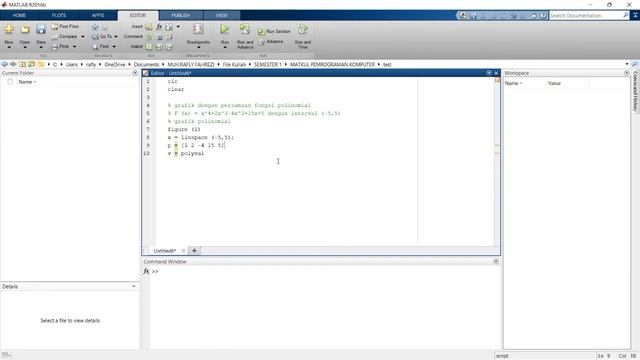Increase indent icon
Image resolution: width=640 pixels, height=360 pixels.
[x=159, y=47]
